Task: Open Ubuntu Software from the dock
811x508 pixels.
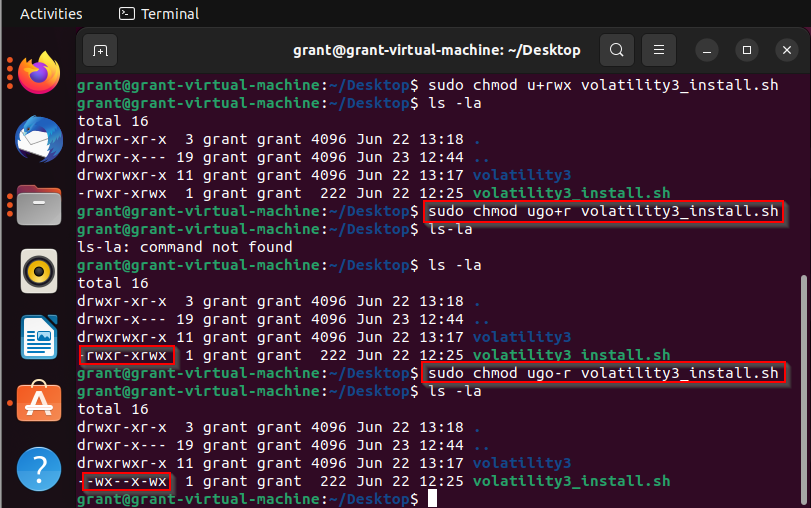Action: click(x=39, y=402)
